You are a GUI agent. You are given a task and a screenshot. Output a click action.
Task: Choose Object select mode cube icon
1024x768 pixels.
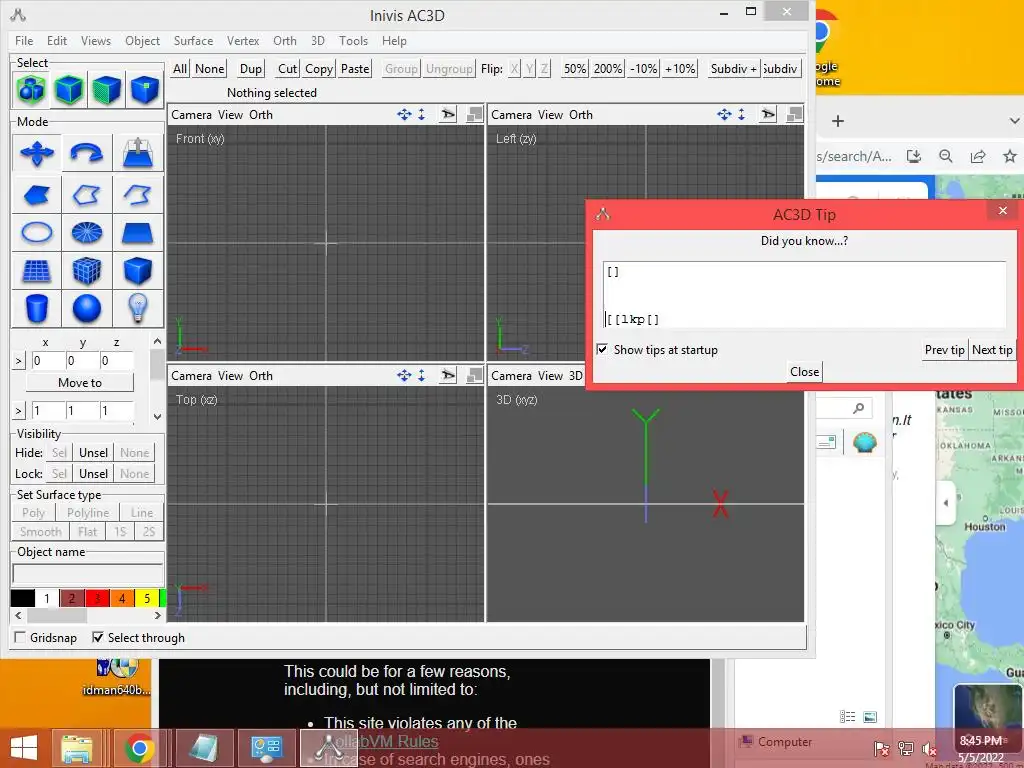69,89
